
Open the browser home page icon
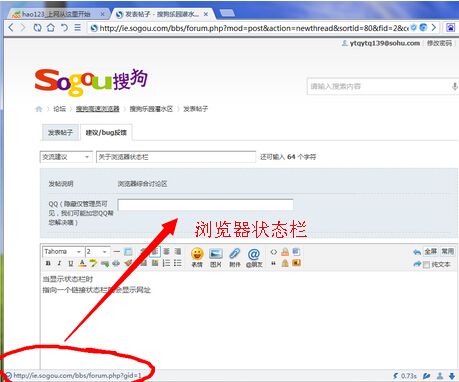pyautogui.click(x=51, y=27)
